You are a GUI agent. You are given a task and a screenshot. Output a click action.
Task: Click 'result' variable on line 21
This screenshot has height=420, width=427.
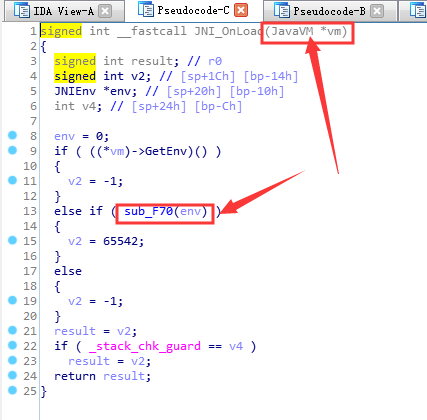point(75,331)
